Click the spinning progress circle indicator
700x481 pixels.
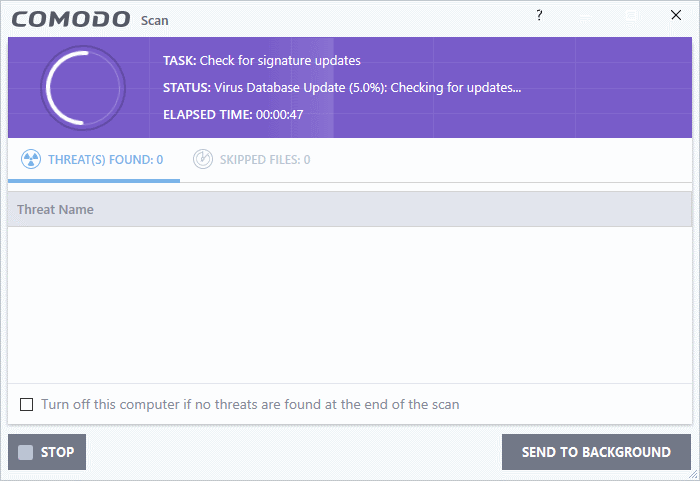83,88
